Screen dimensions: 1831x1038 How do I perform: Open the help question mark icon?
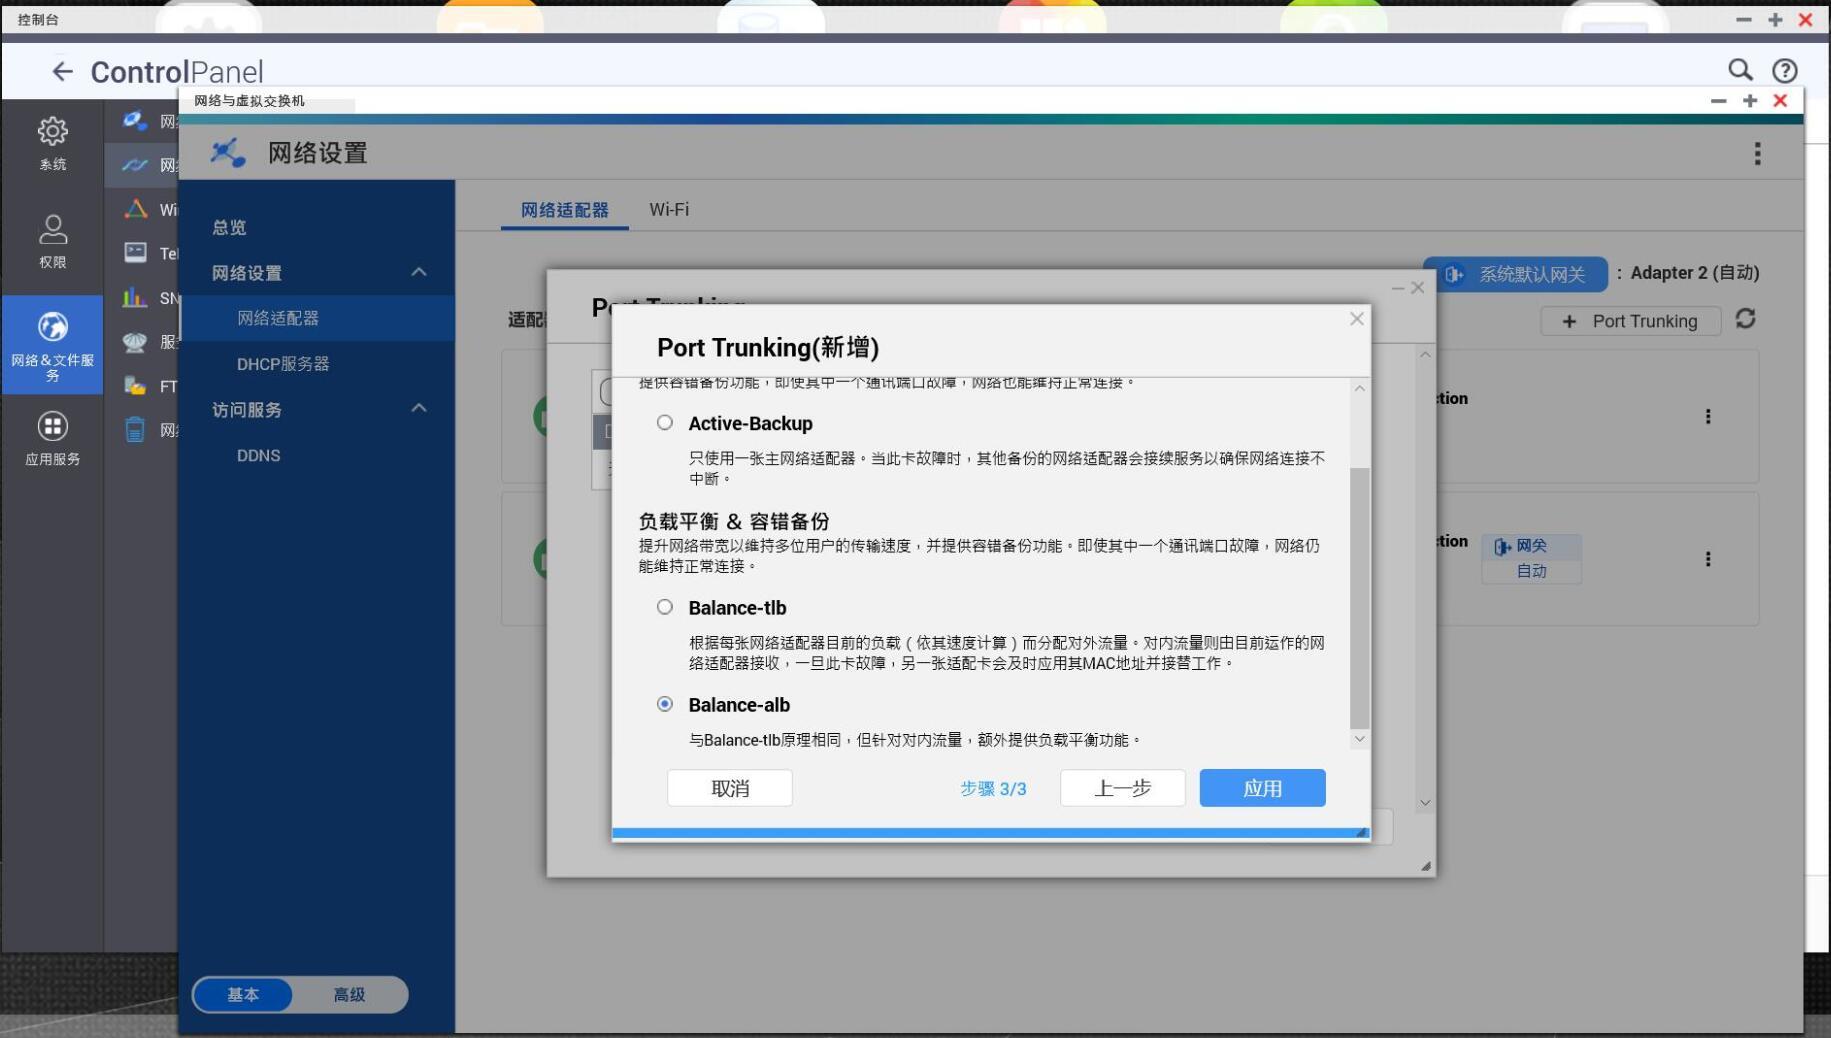point(1785,70)
